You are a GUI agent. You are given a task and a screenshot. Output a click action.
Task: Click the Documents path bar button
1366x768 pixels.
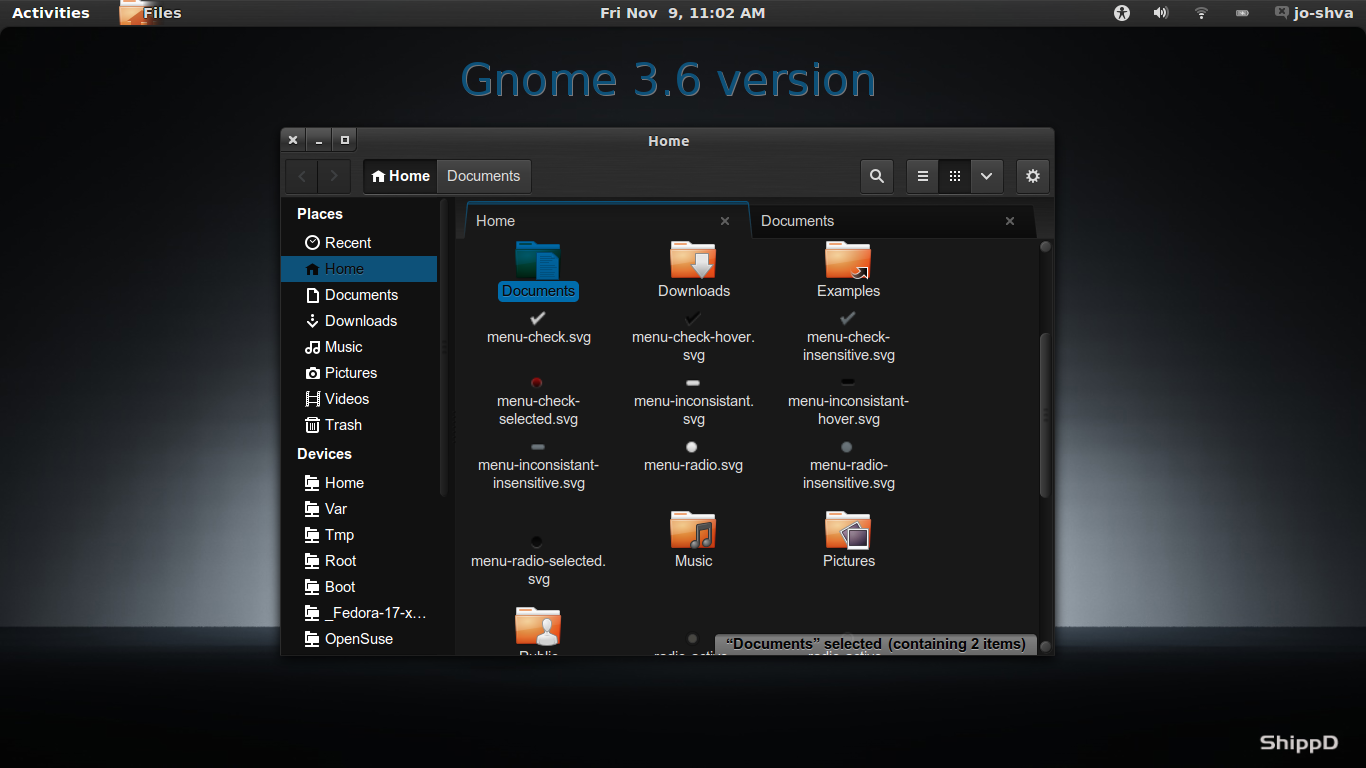click(x=484, y=176)
